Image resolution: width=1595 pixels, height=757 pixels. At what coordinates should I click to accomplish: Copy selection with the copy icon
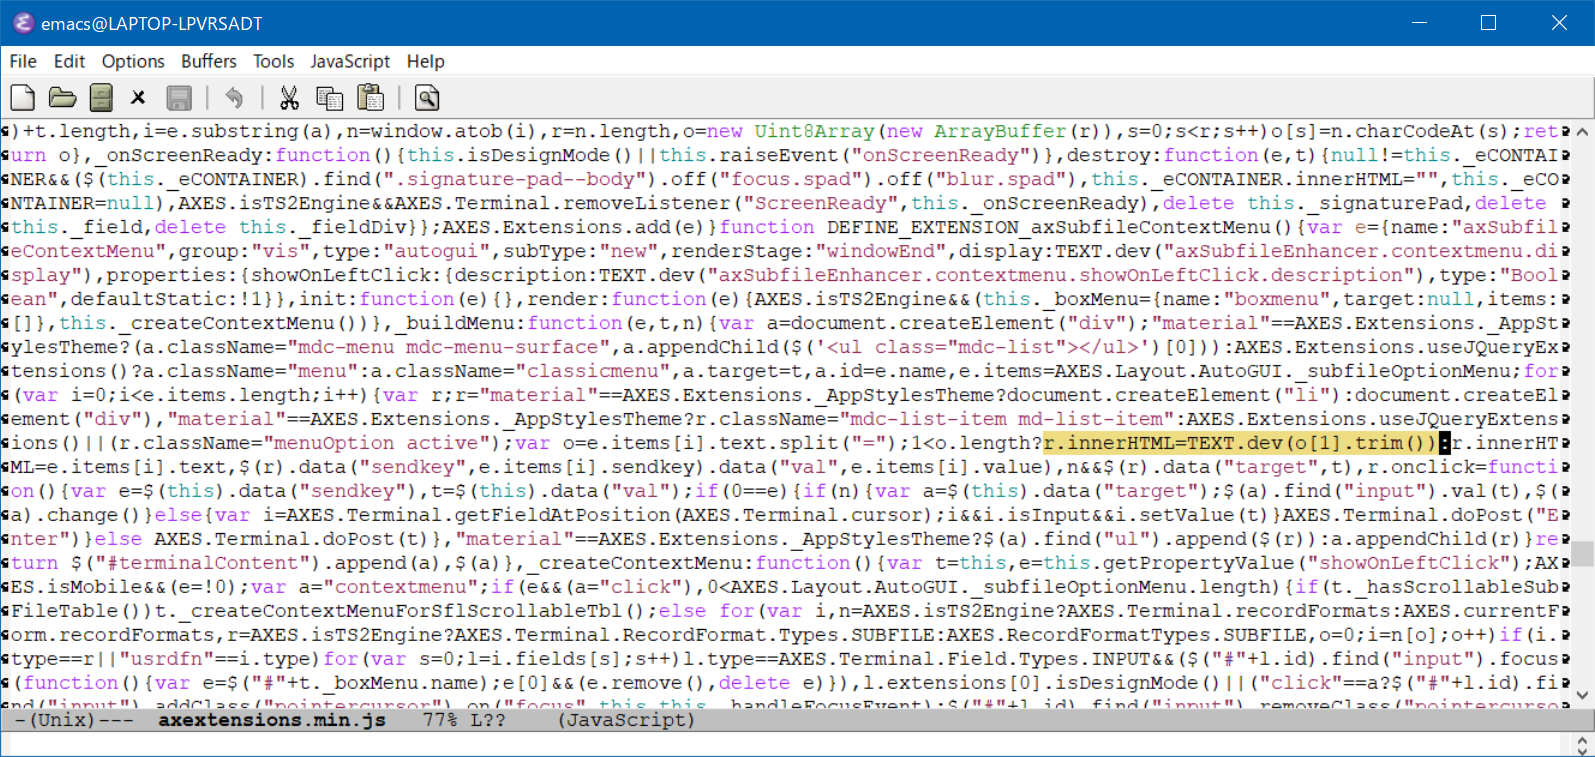[x=329, y=98]
